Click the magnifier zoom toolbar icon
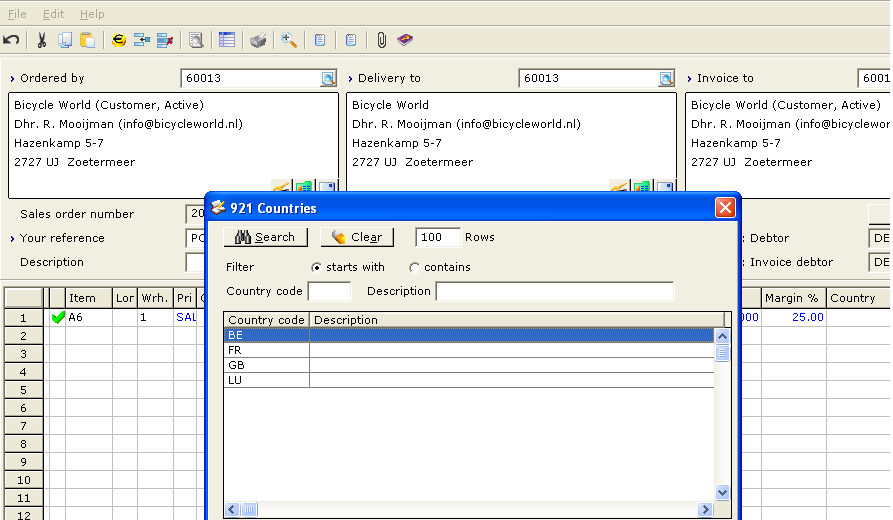This screenshot has width=893, height=520. (x=289, y=40)
